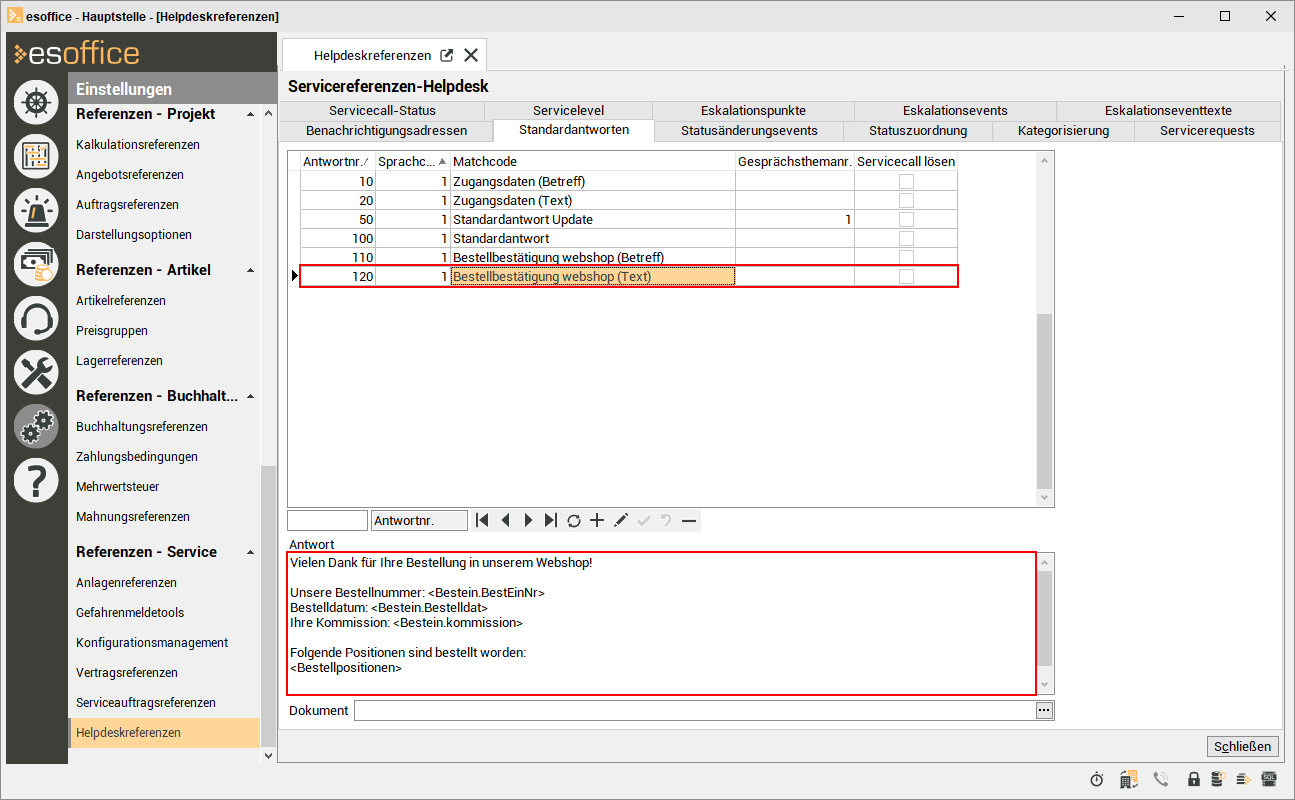Switch to the Eskalationspunkte tab

pyautogui.click(x=753, y=111)
